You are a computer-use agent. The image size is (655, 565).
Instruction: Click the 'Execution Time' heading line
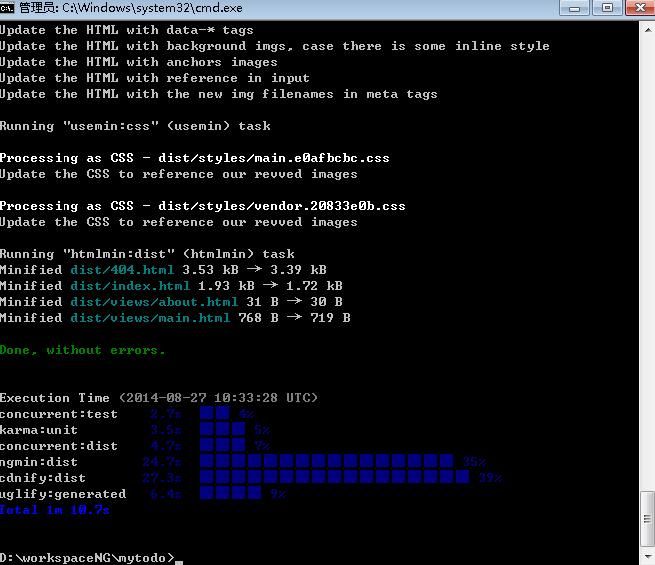point(159,398)
